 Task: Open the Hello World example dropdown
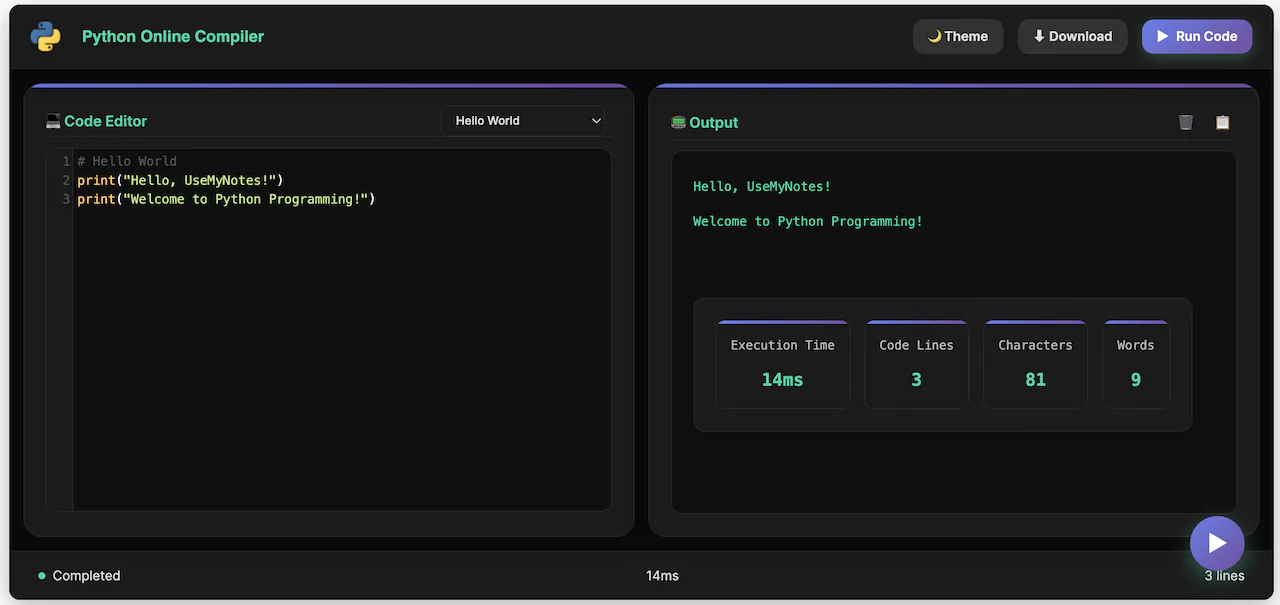coord(522,120)
